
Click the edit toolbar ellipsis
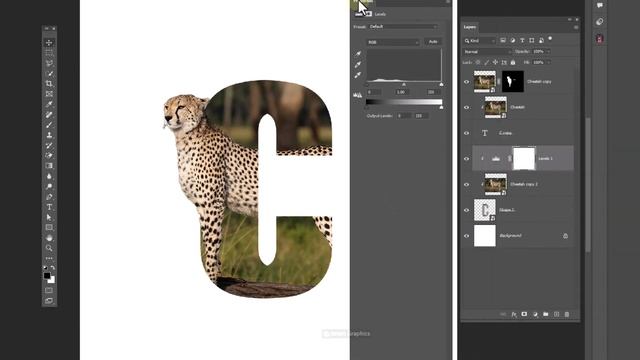coord(49,258)
